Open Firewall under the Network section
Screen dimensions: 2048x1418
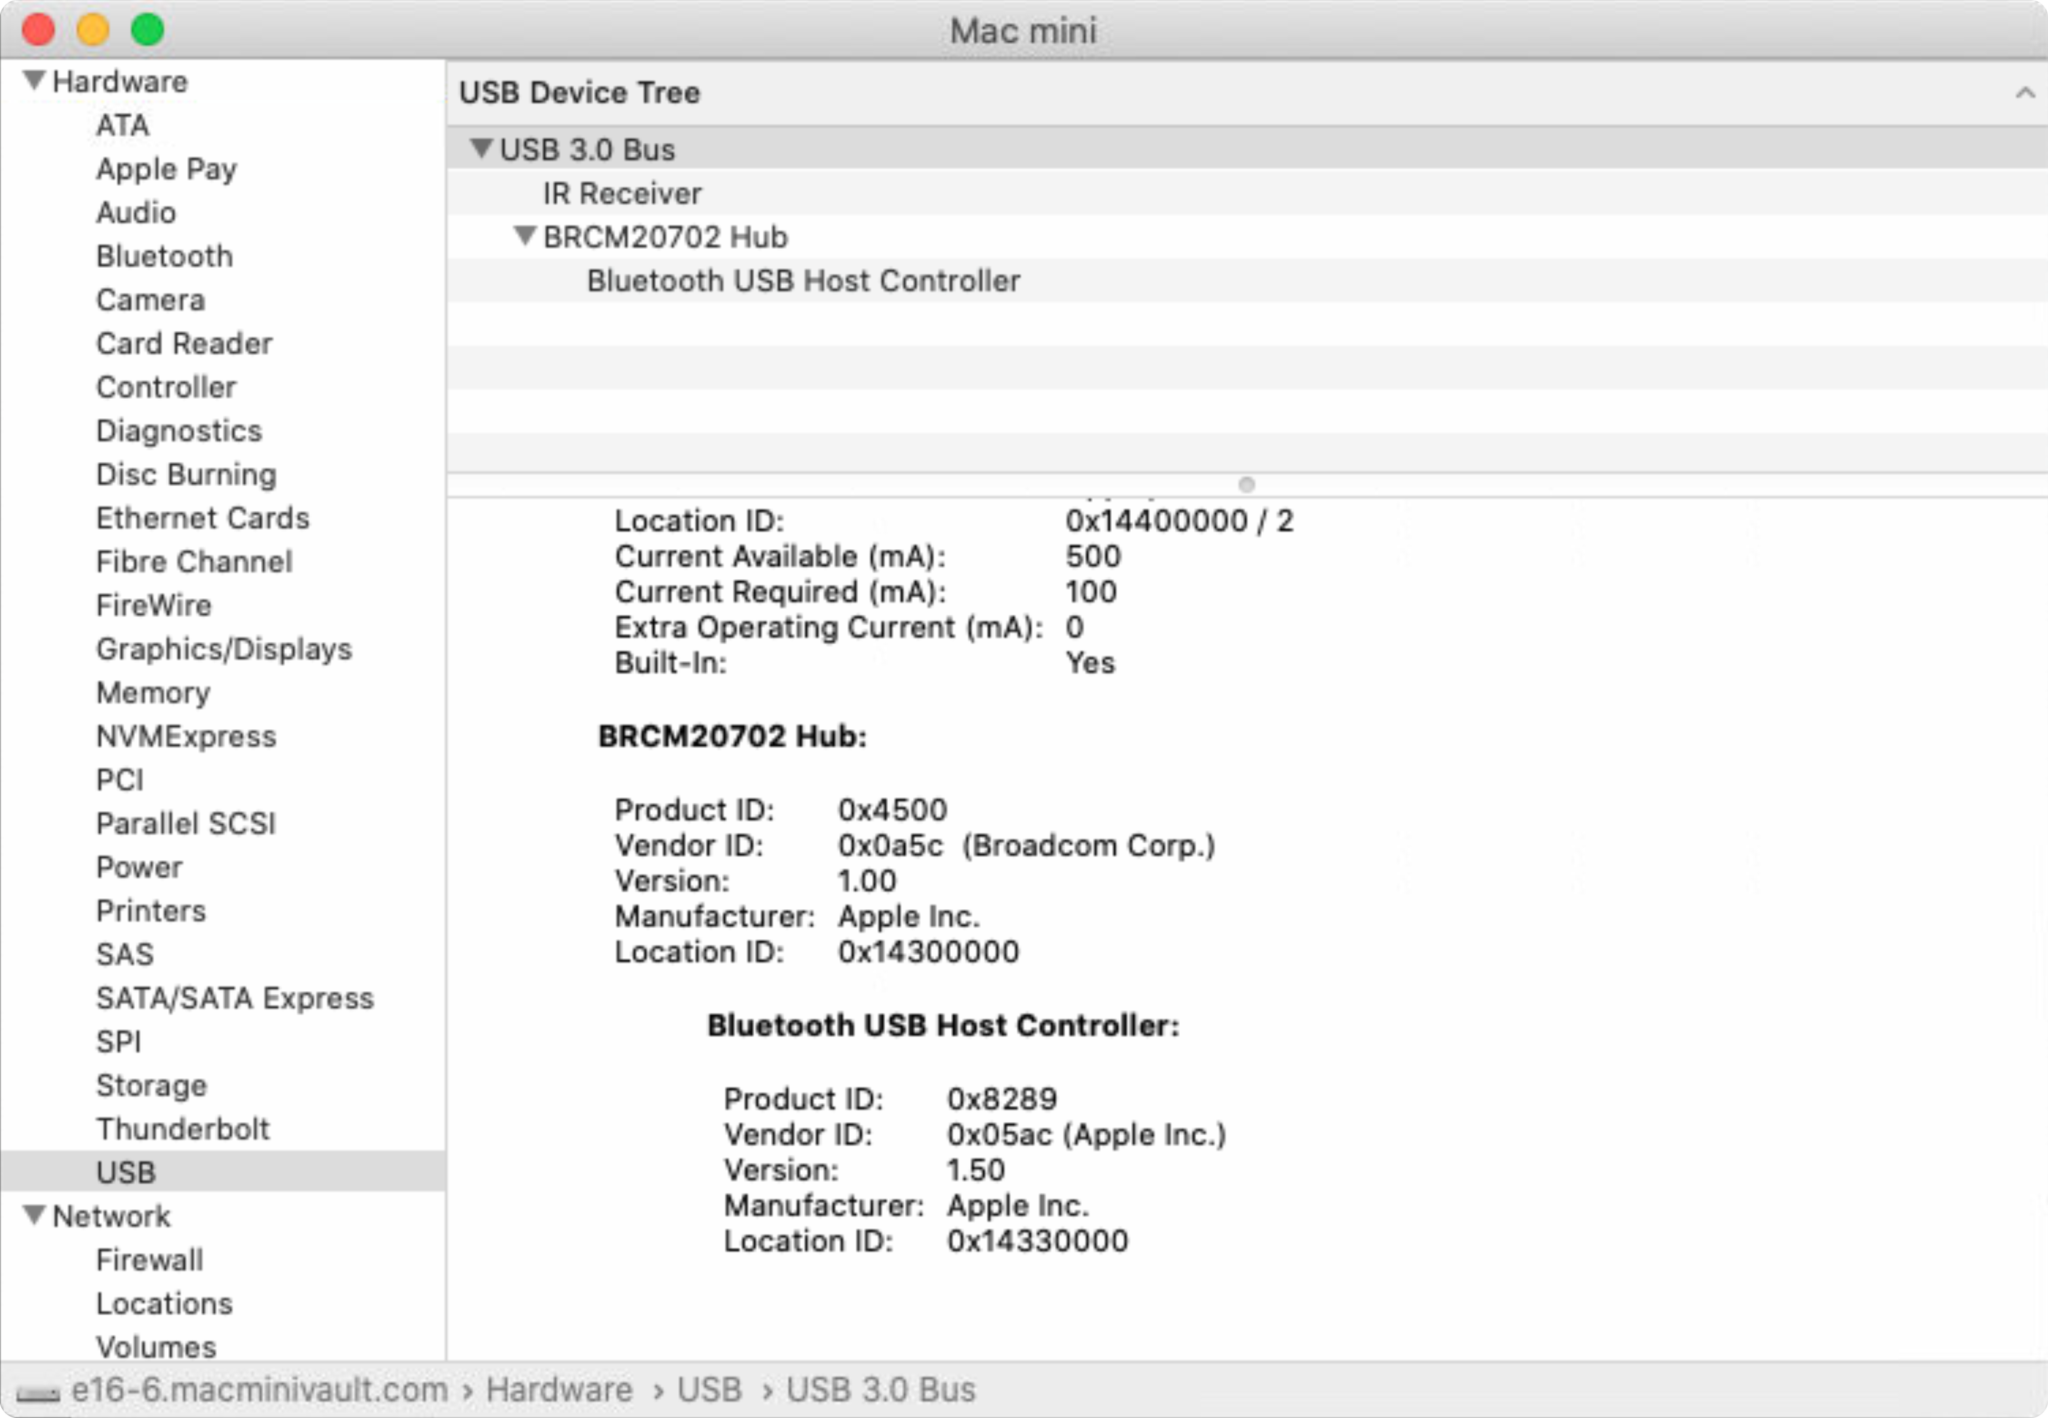click(x=150, y=1260)
